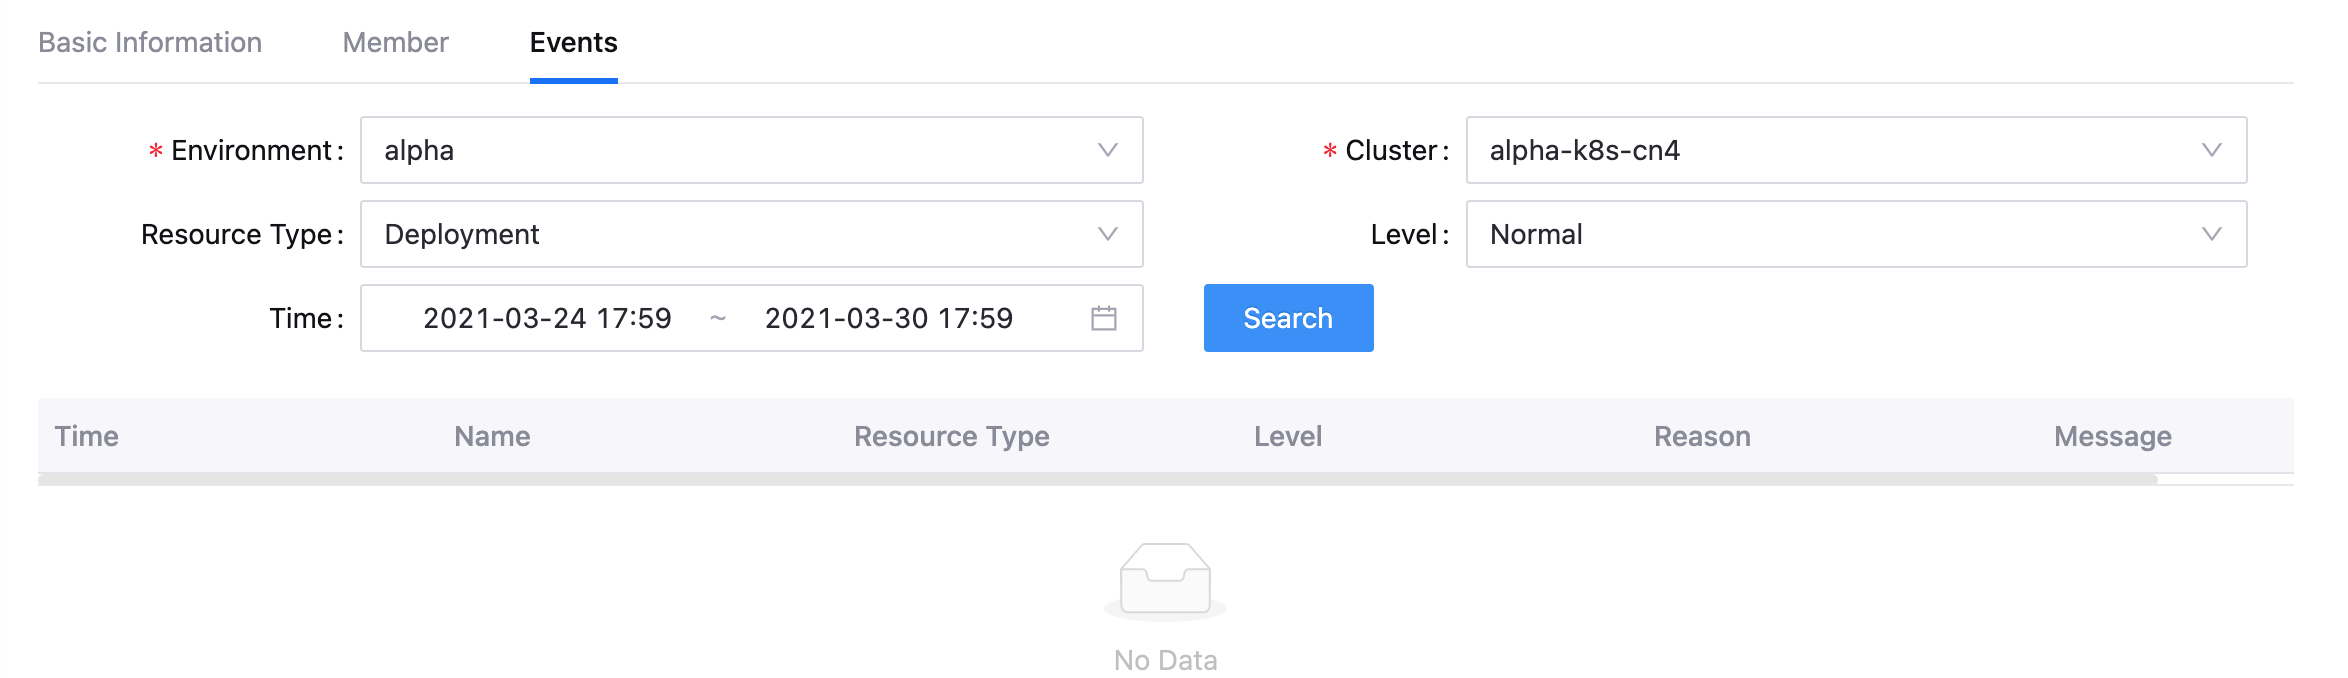
Task: Click the Message column header
Action: point(2112,436)
